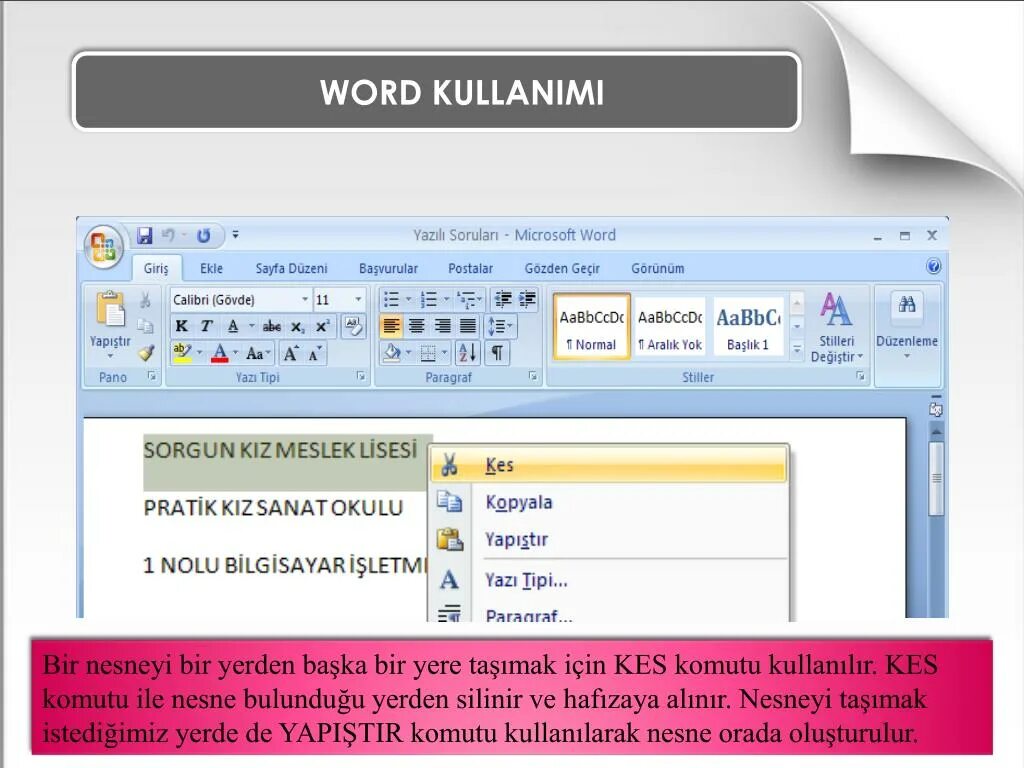This screenshot has width=1024, height=768.
Task: Open the Yapıştır dropdown arrow below label
Action: (x=110, y=357)
